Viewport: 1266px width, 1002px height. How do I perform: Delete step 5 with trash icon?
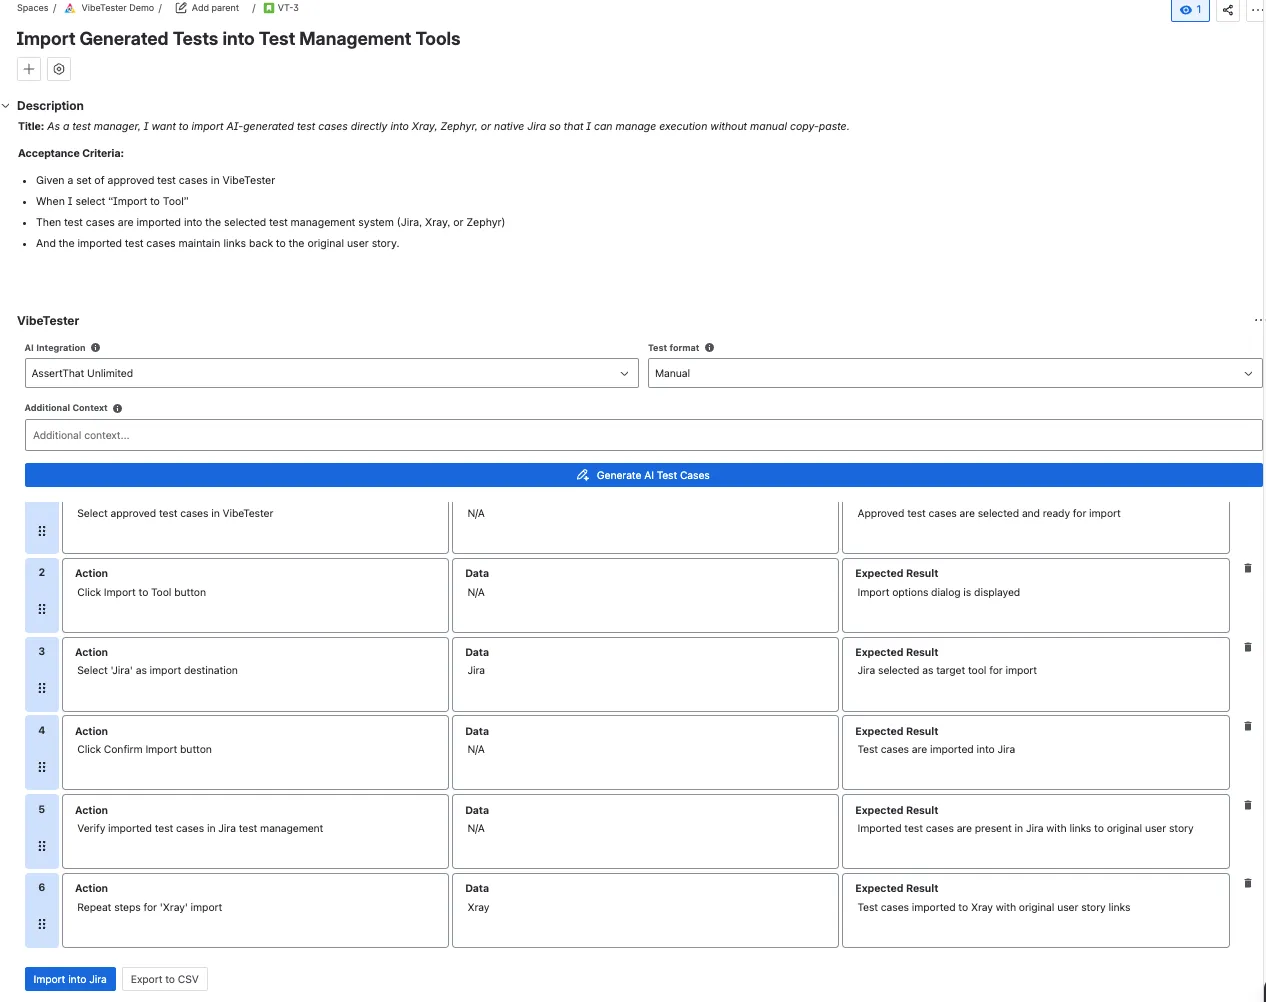point(1248,805)
